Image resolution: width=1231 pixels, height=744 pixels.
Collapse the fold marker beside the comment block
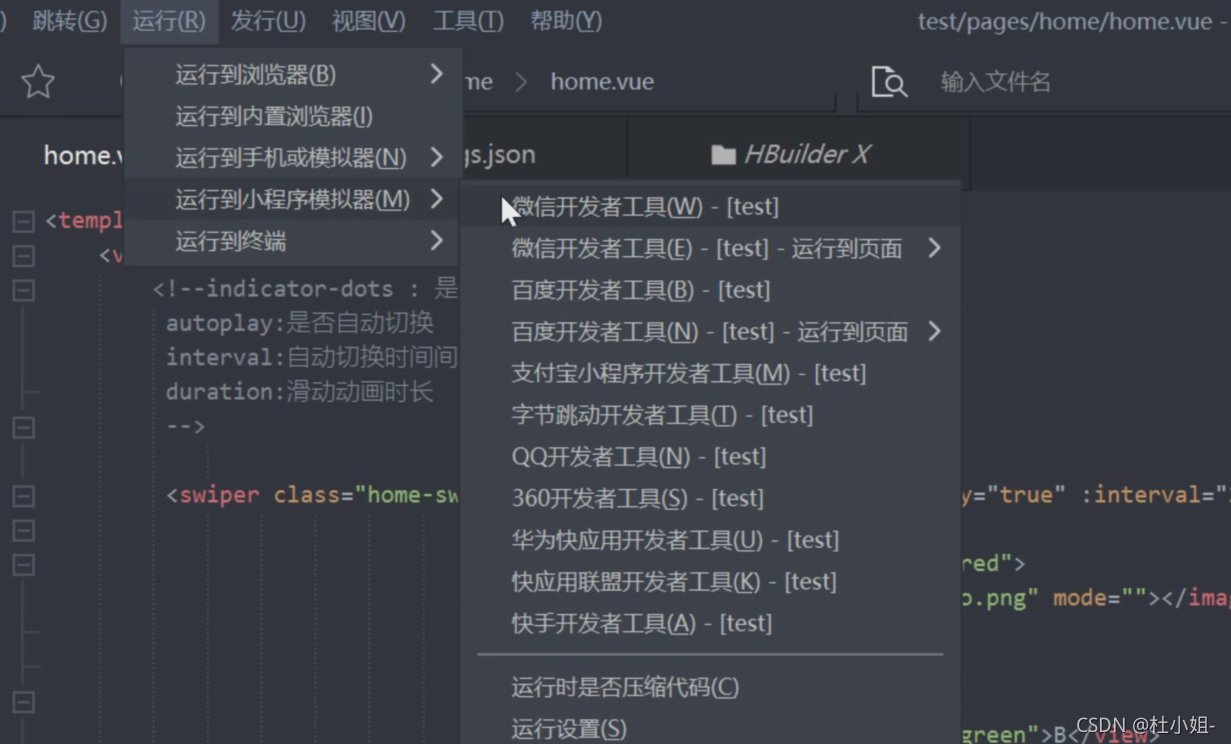click(x=23, y=291)
